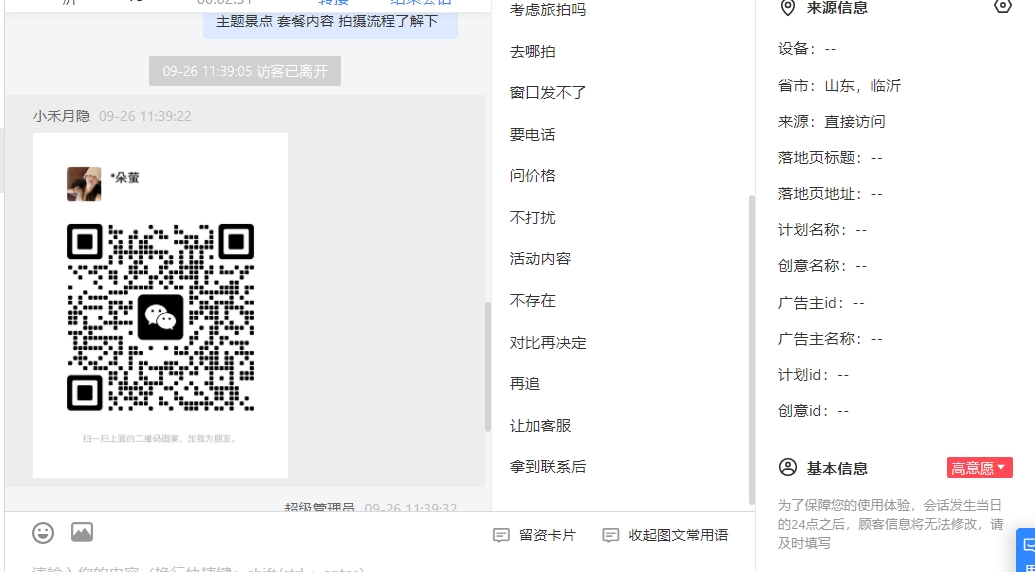The height and width of the screenshot is (572, 1035).
Task: Open the emoji picker
Action: (x=43, y=532)
